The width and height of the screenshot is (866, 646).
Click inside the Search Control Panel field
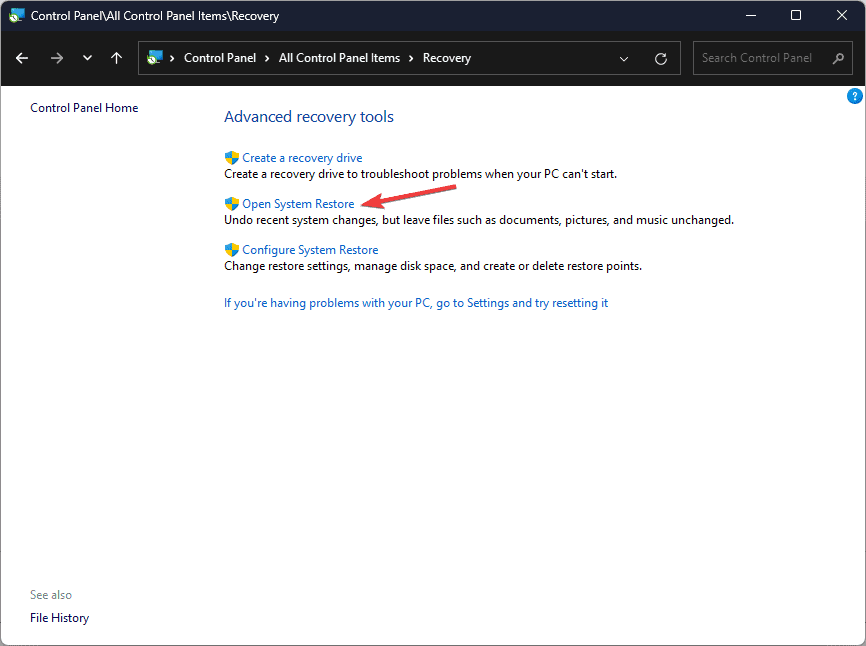pos(760,58)
